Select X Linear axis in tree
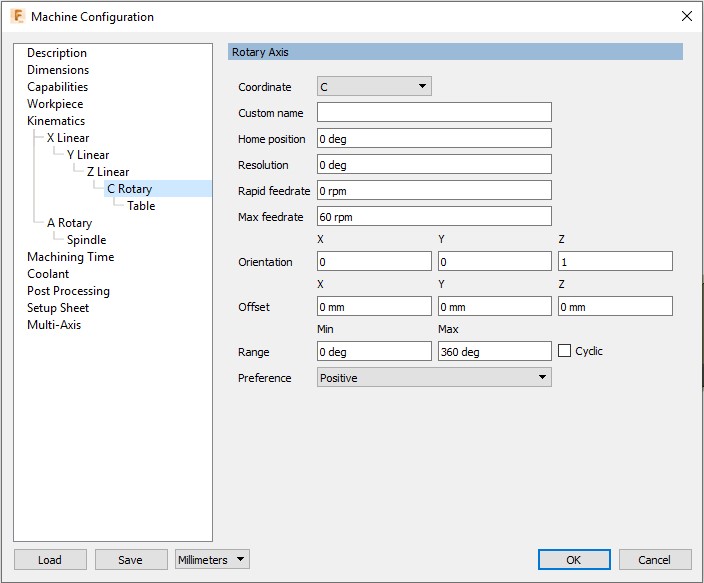Screen dimensions: 704x583 [68, 138]
